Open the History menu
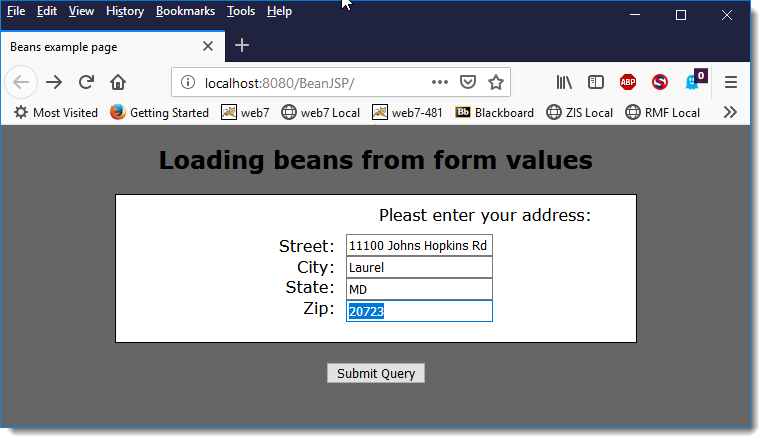Screen dimensions: 766x443 (x=125, y=11)
